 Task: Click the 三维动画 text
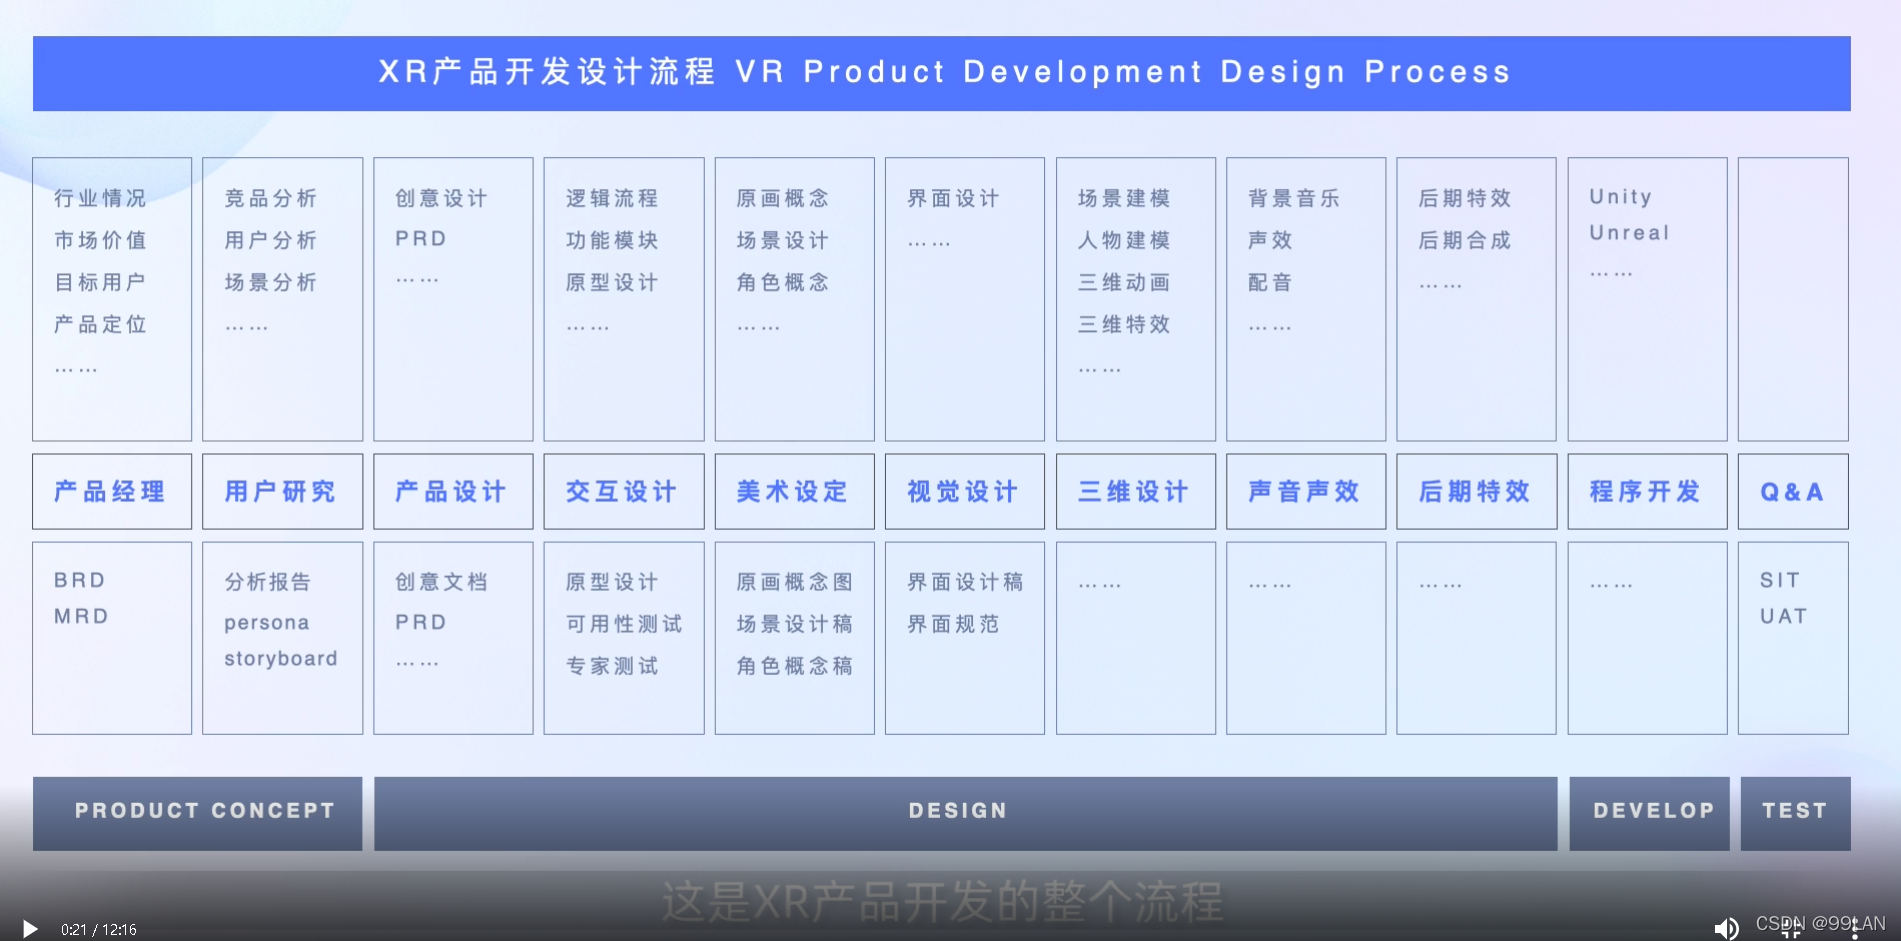pos(1124,282)
